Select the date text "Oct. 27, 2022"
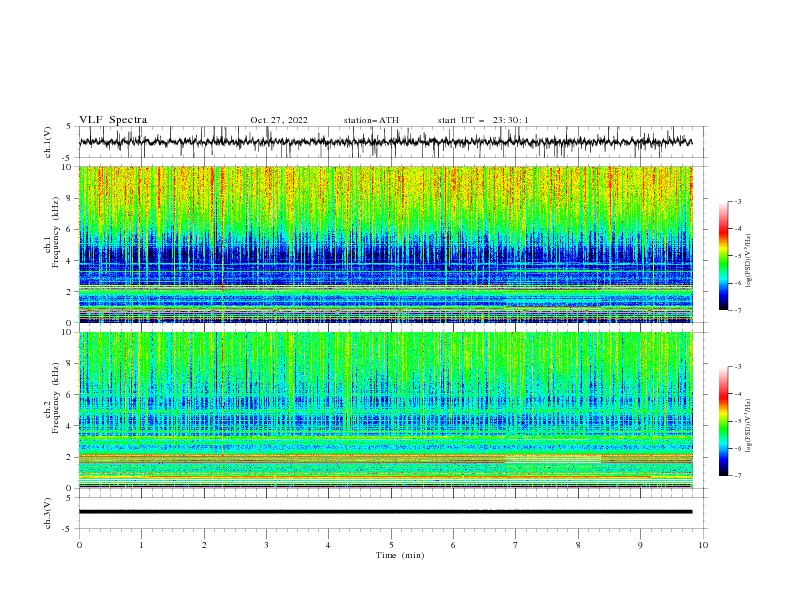The image size is (792, 612). tap(279, 120)
